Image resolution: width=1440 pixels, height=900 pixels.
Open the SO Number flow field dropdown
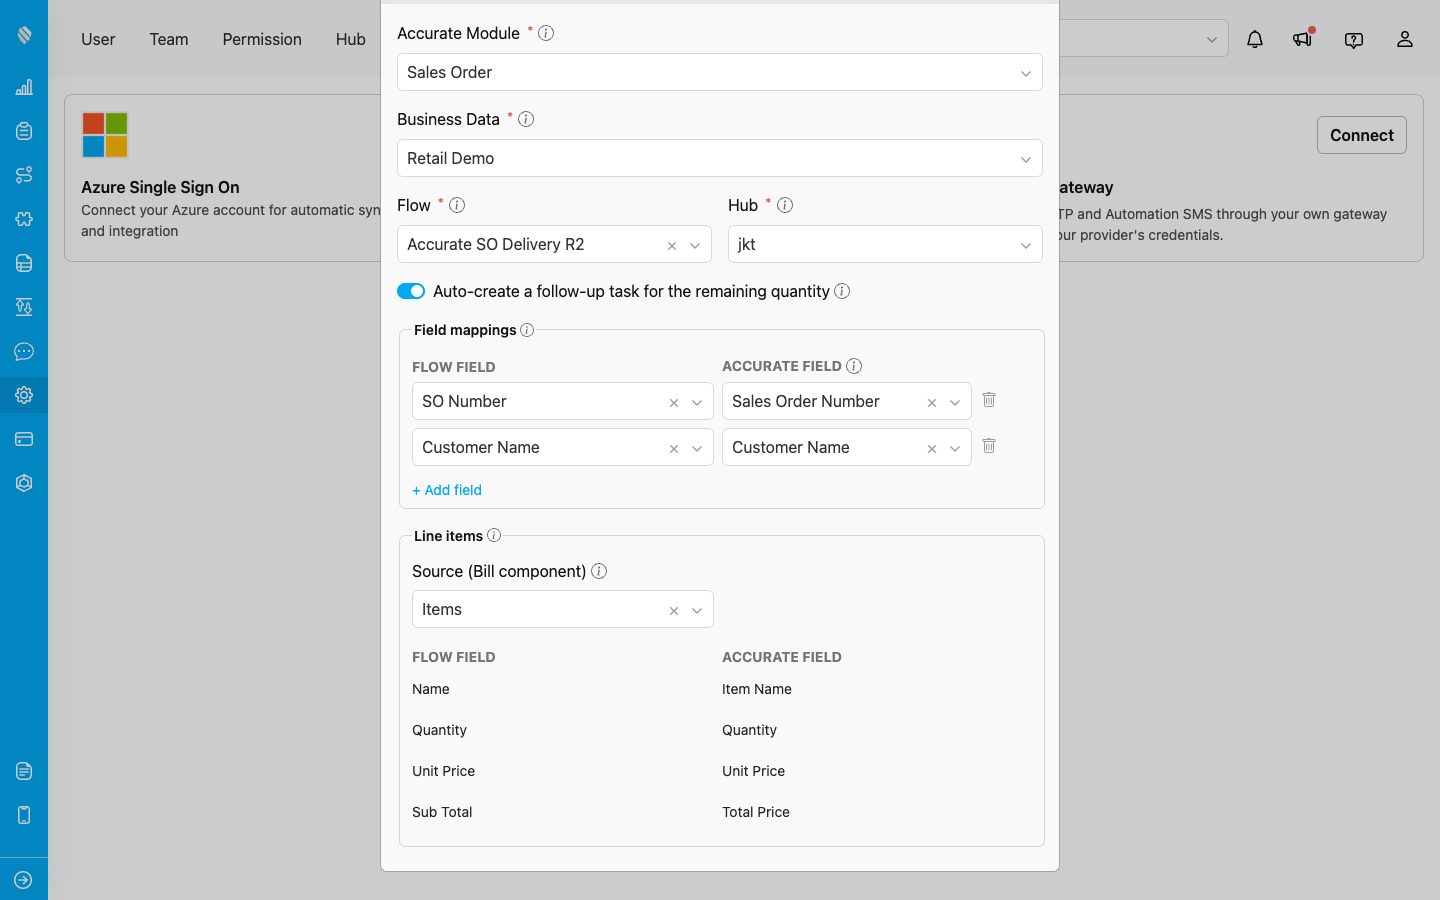pos(563,401)
